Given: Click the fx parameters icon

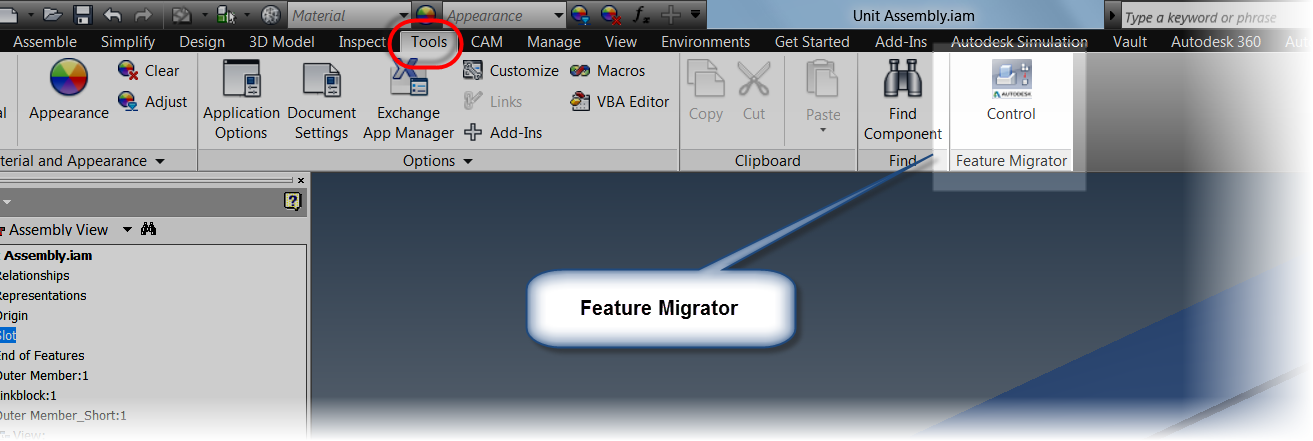Looking at the screenshot, I should pos(641,15).
